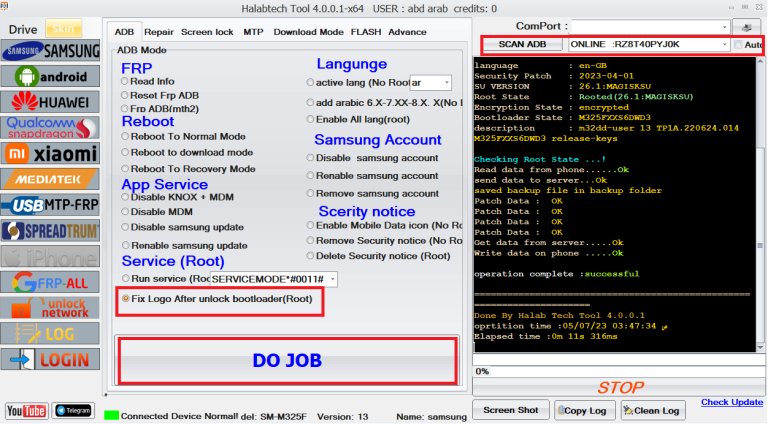Open the Xiaomi section

(x=50, y=154)
